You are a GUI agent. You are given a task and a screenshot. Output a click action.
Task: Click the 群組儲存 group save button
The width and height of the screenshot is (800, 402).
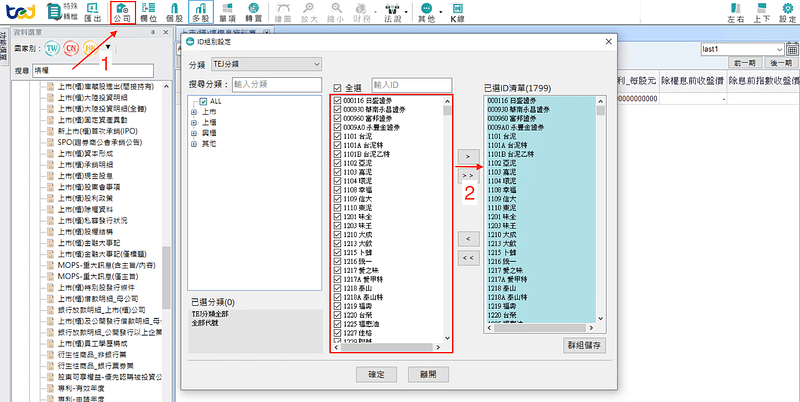(584, 345)
